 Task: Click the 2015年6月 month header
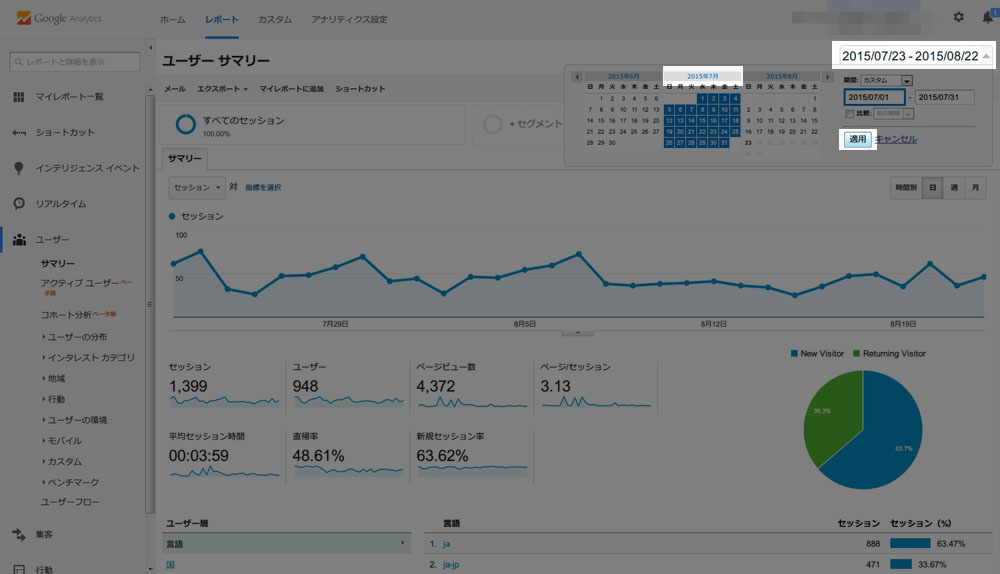[x=624, y=77]
